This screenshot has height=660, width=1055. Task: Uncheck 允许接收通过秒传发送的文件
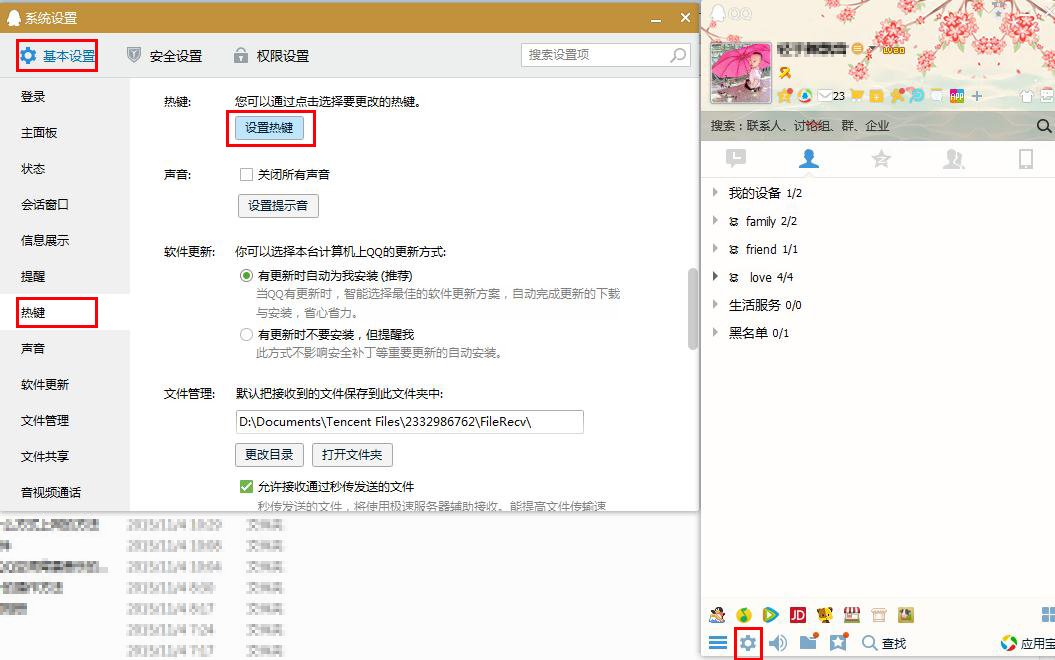[x=246, y=486]
